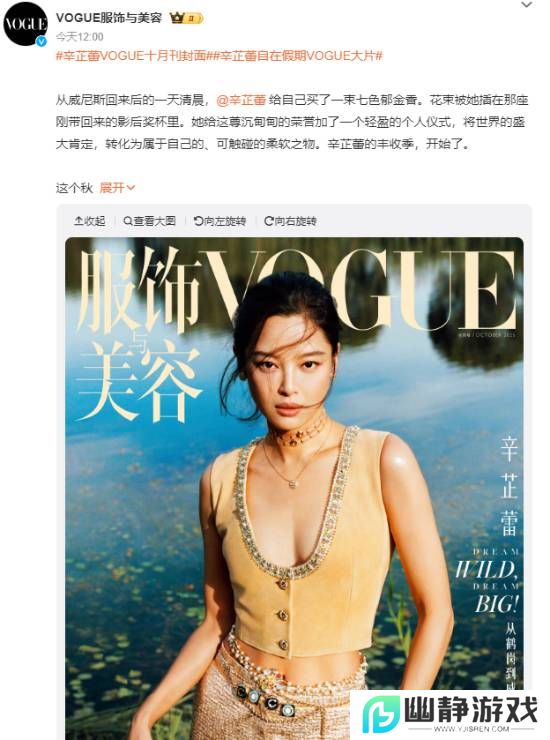
Task: Open VOGUE服饰与美容 account name
Action: click(109, 18)
